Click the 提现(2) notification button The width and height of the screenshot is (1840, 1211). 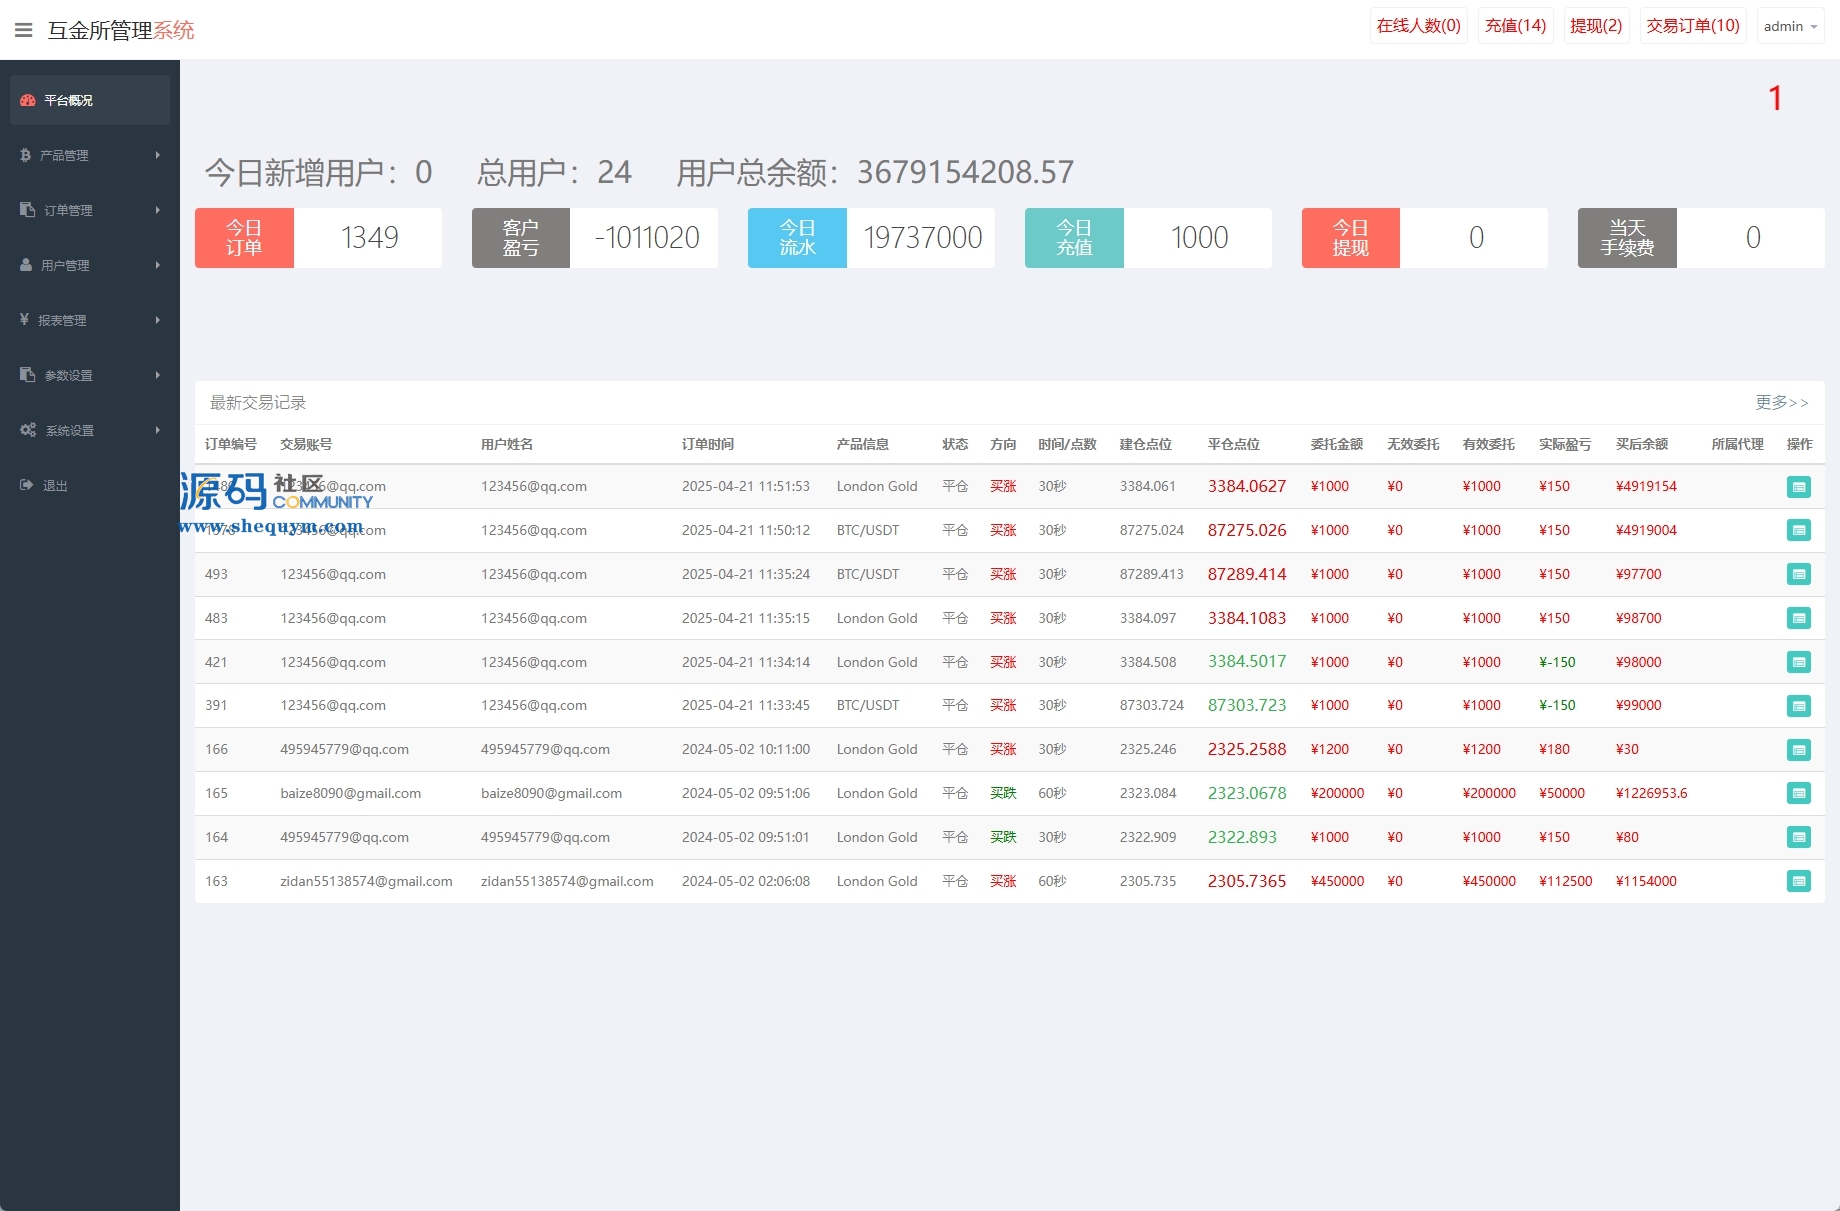pos(1595,26)
